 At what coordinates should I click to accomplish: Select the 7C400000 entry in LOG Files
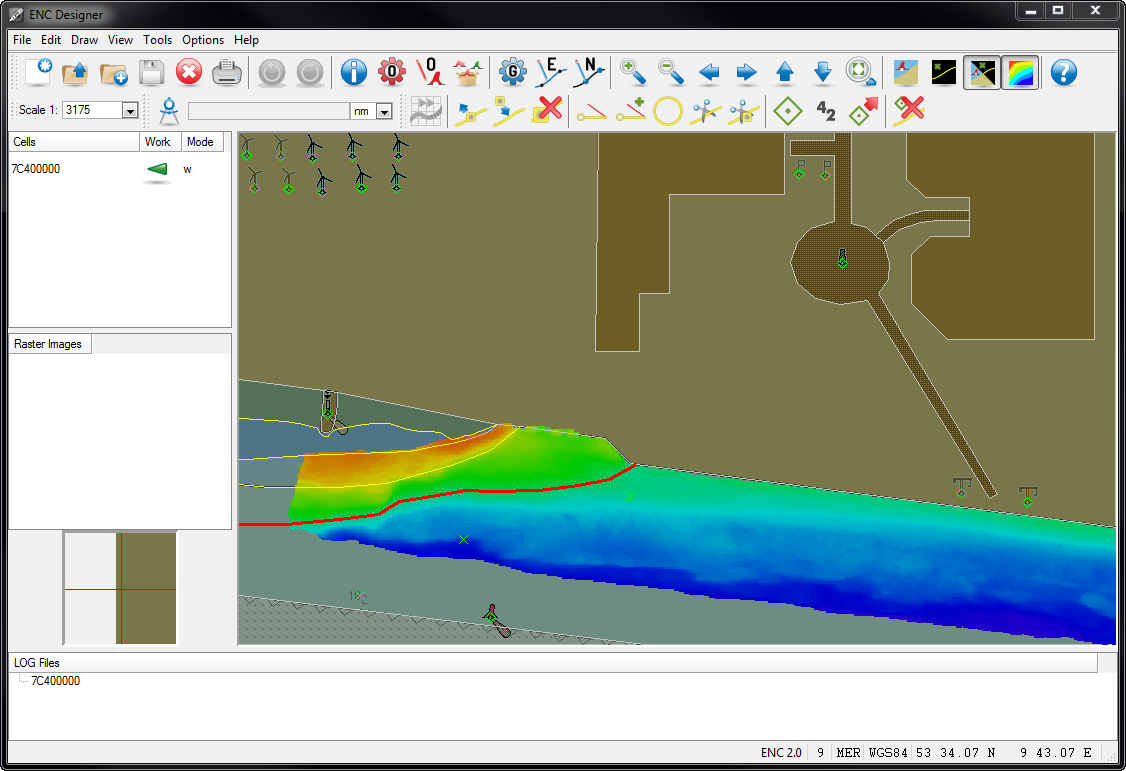pos(55,681)
